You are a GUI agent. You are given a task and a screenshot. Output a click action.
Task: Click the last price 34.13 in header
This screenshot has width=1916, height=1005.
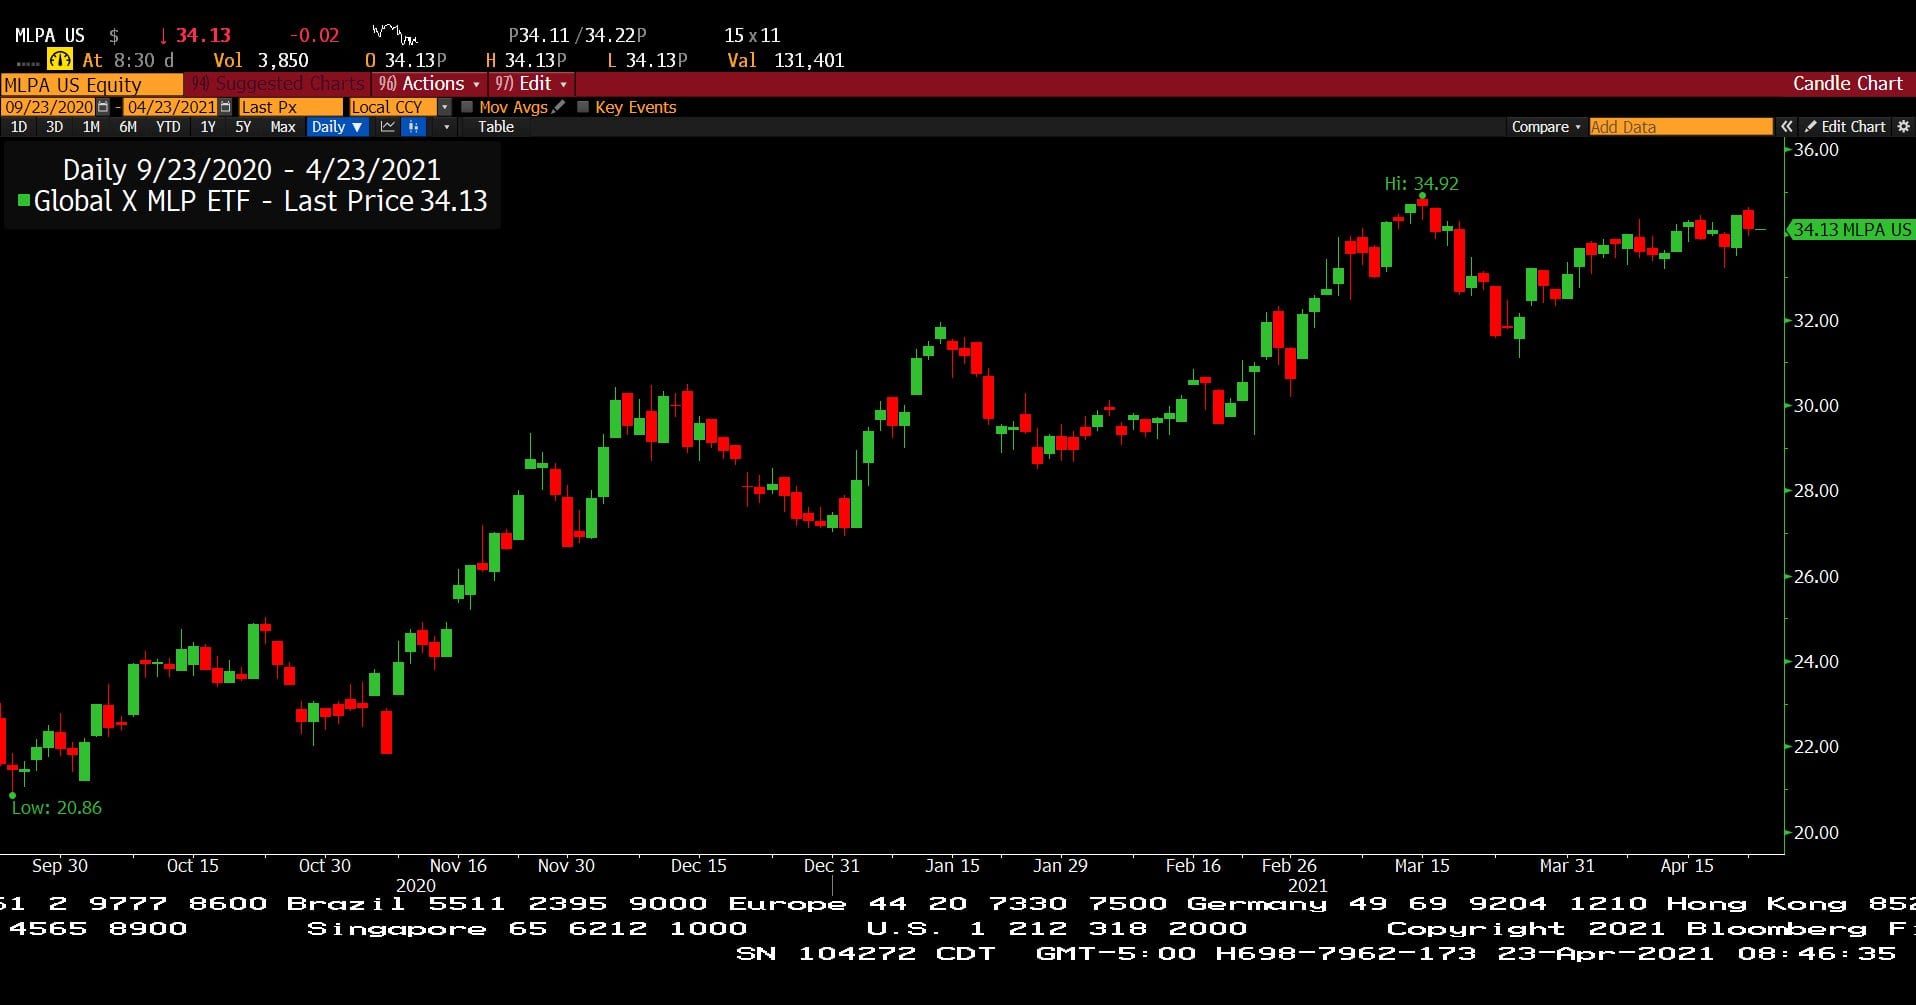coord(203,35)
